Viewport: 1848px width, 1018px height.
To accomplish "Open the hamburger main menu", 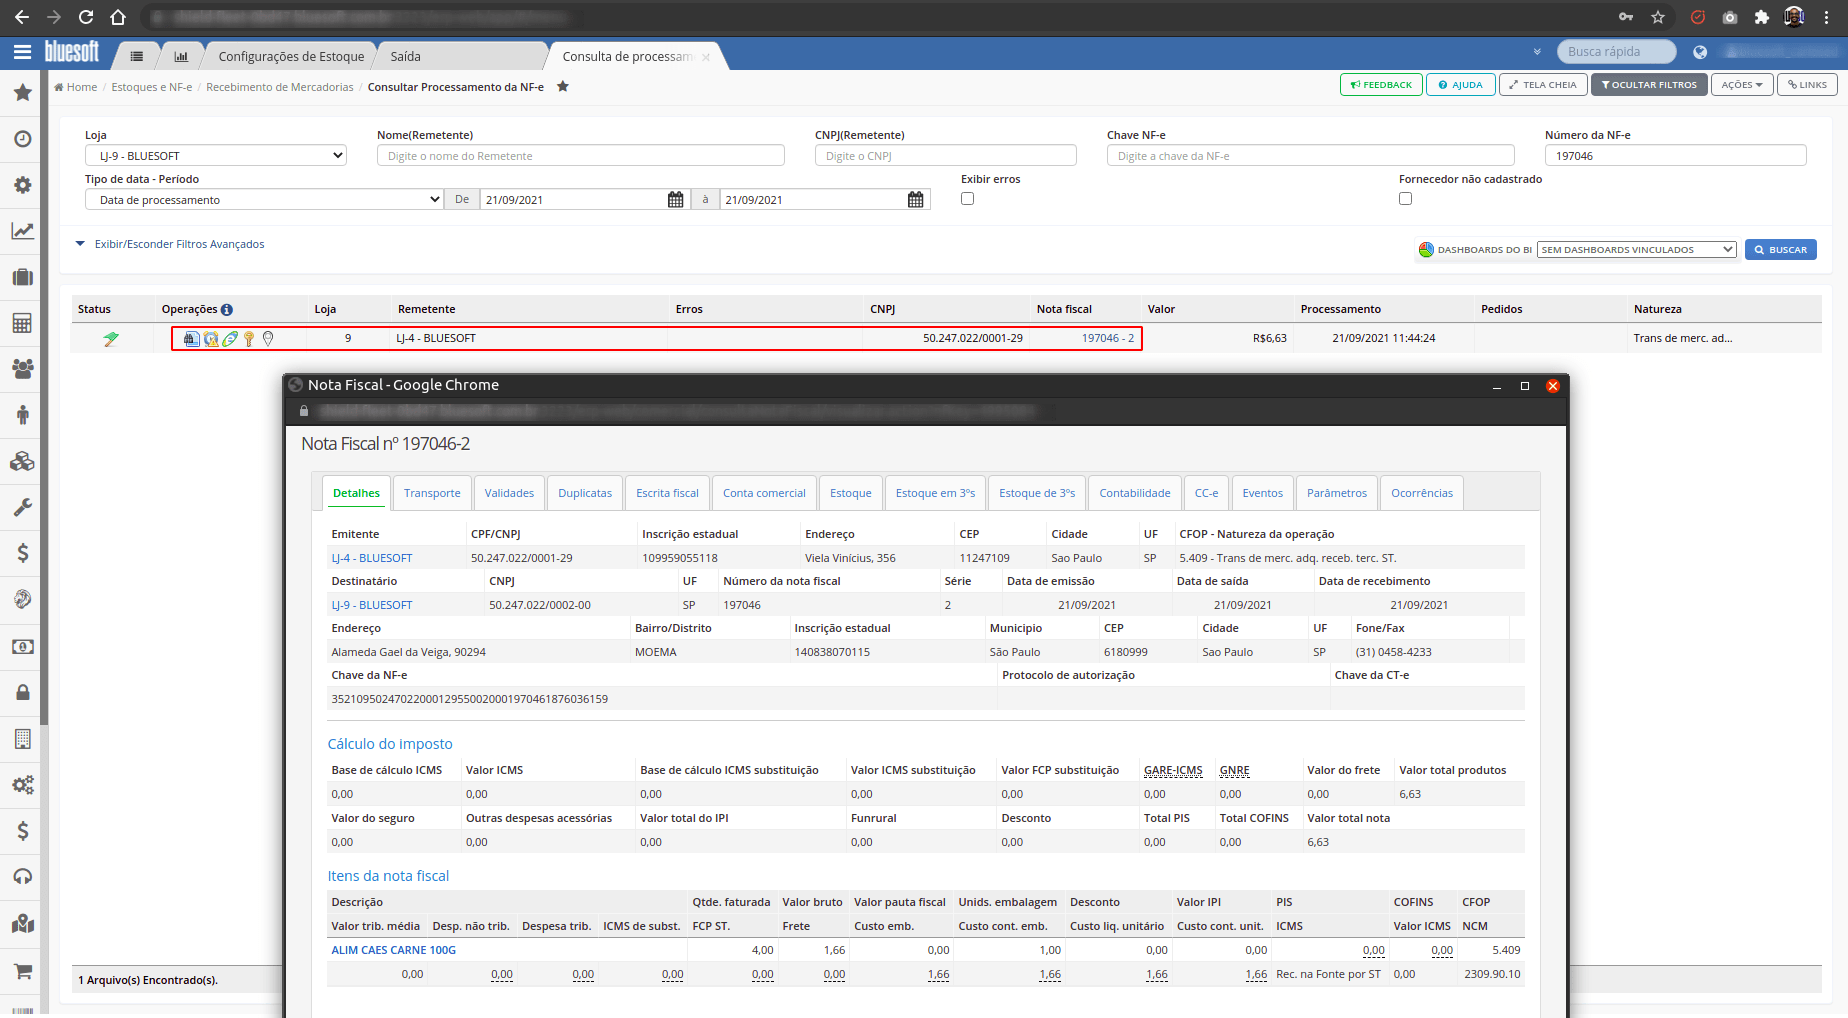I will click(22, 52).
